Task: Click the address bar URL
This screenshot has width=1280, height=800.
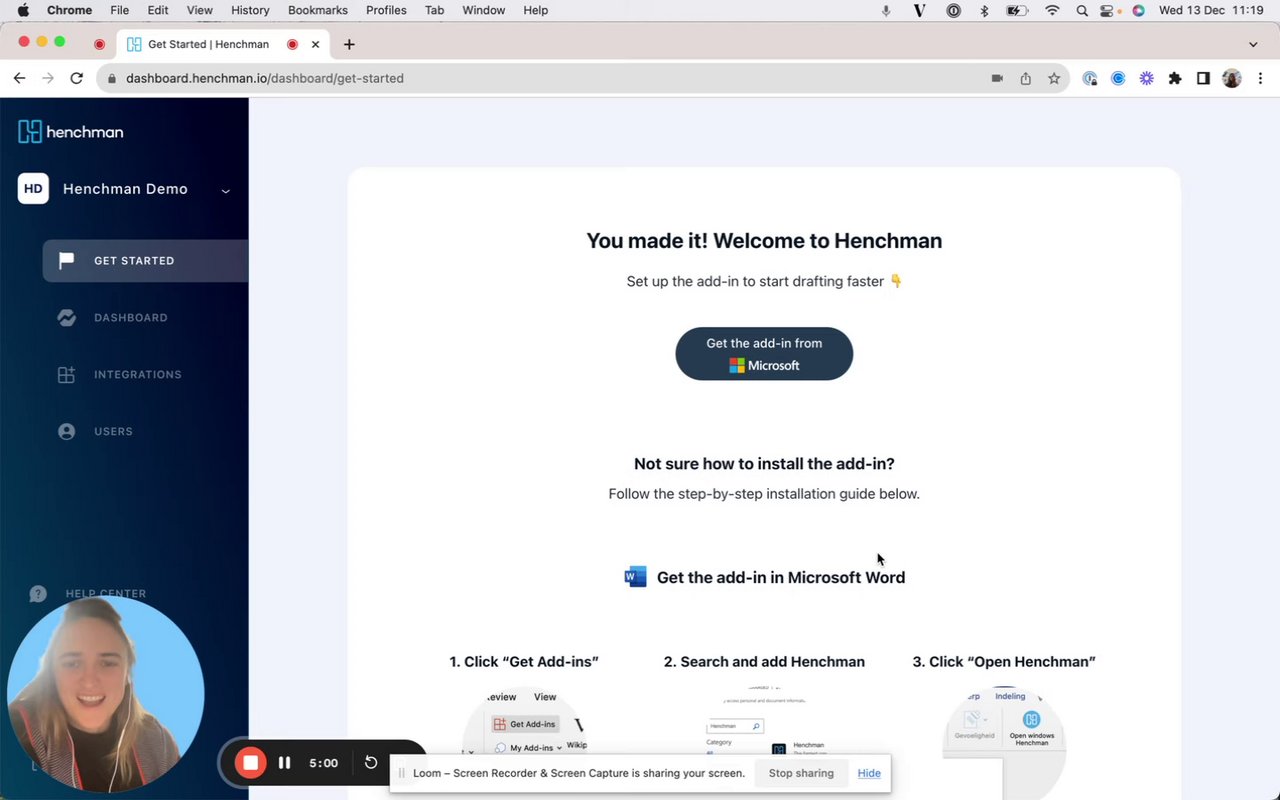Action: (265, 78)
